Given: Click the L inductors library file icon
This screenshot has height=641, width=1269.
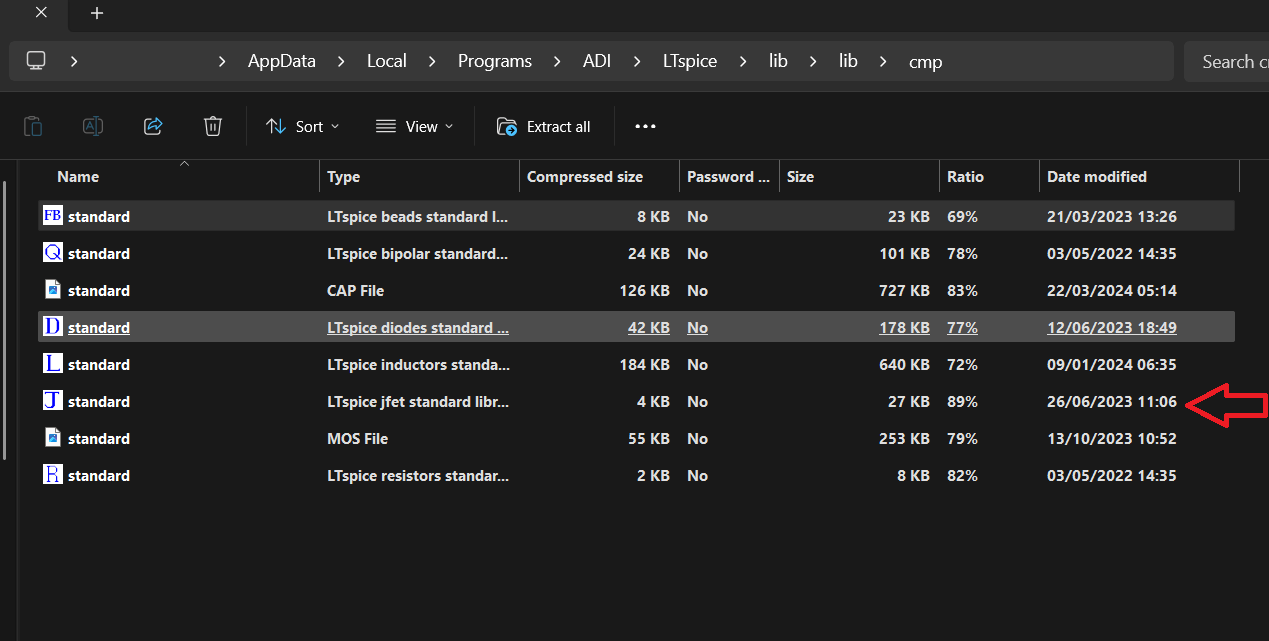Looking at the screenshot, I should [53, 364].
